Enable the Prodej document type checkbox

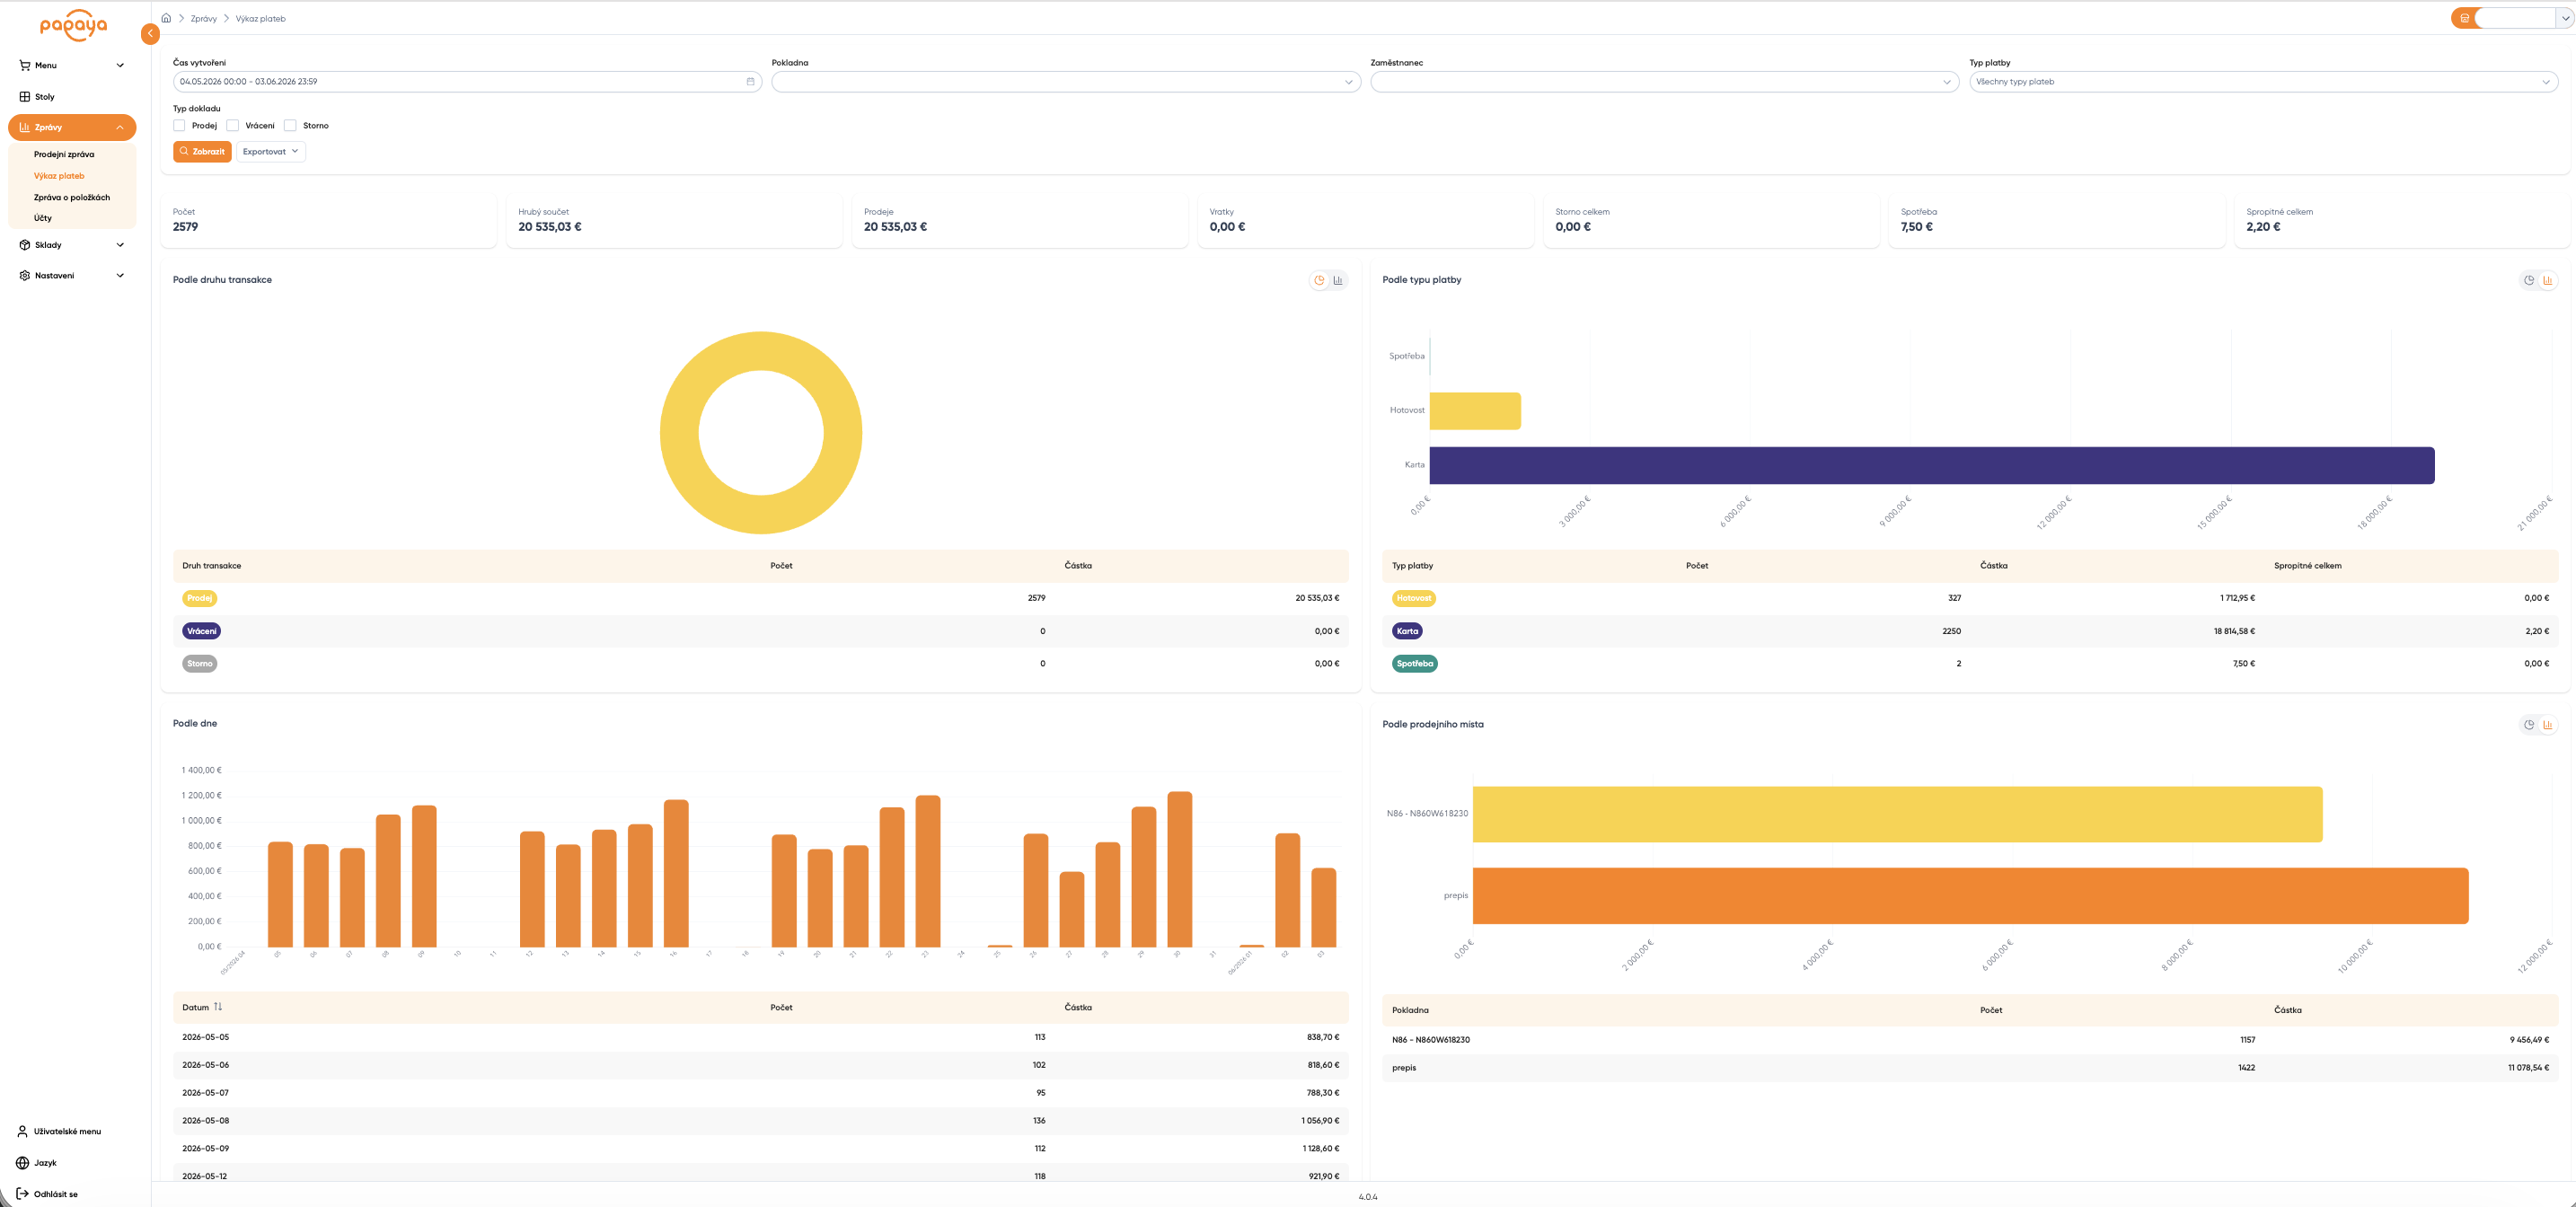click(x=179, y=126)
